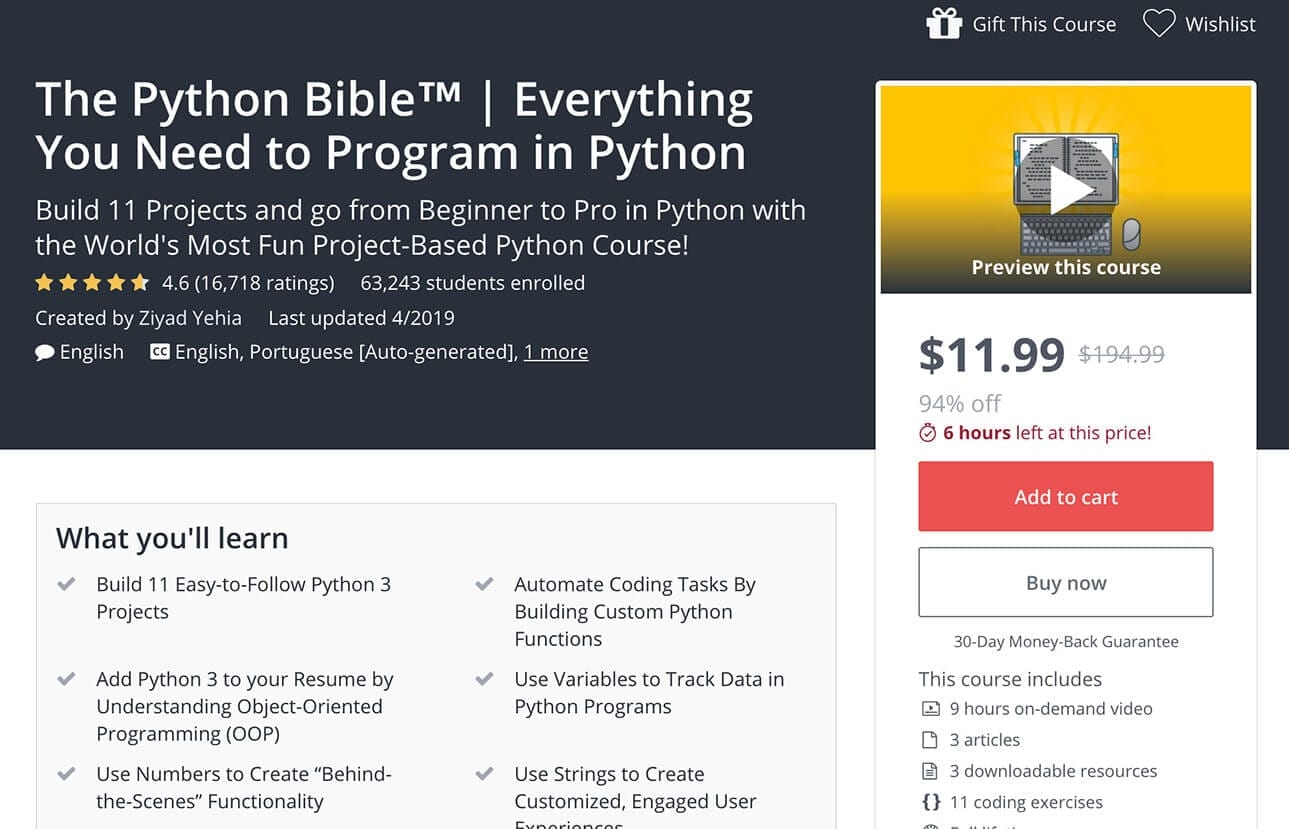The width and height of the screenshot is (1289, 829).
Task: Click "Build 11 Easy-to-Follow Python 3 Projects"
Action: [x=243, y=598]
